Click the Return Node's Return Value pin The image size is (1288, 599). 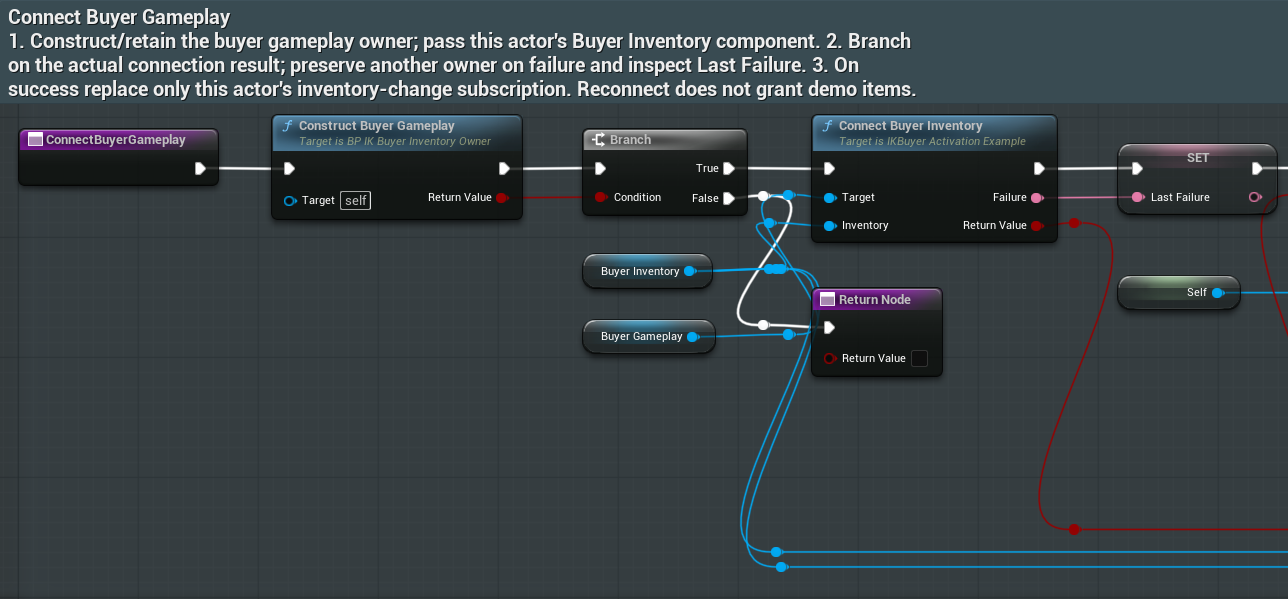[830, 358]
